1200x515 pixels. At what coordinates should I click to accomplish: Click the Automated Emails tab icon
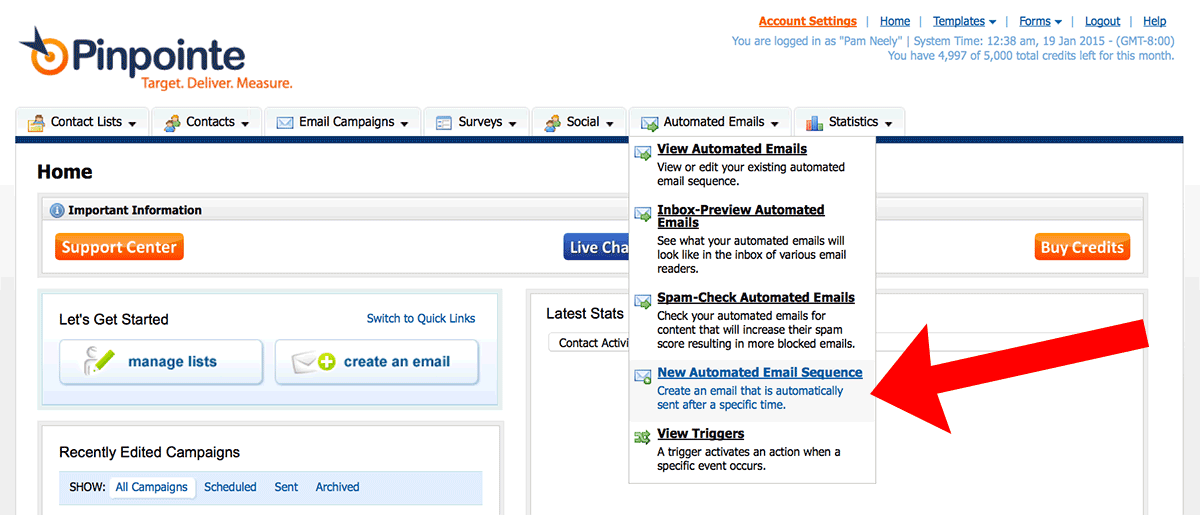pos(650,124)
